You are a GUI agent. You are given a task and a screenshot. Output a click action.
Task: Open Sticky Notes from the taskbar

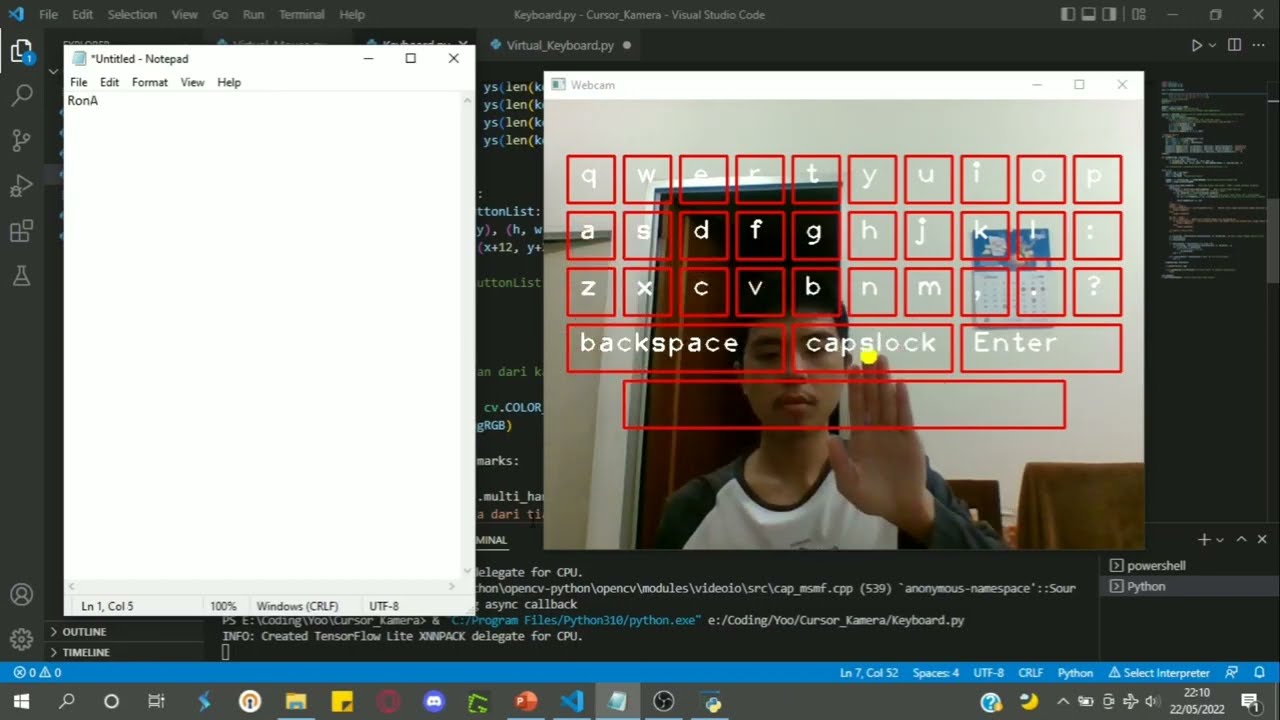click(x=342, y=702)
